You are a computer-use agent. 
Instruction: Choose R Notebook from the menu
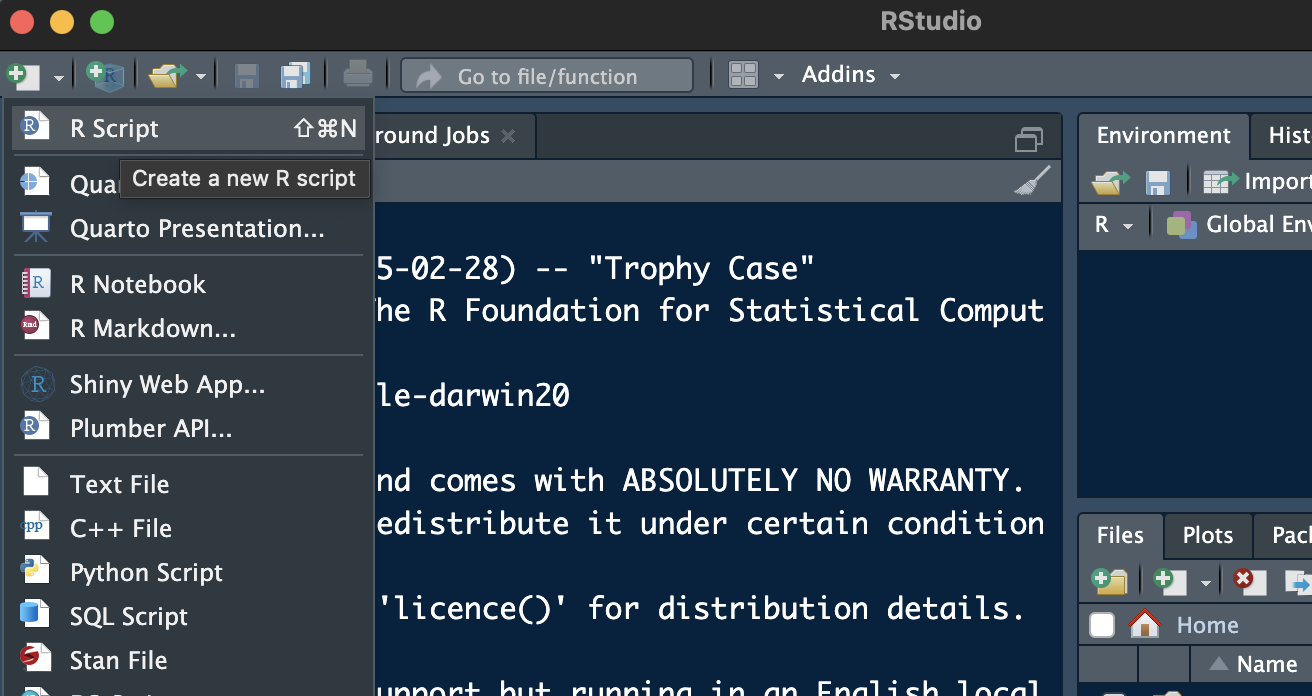[188, 284]
